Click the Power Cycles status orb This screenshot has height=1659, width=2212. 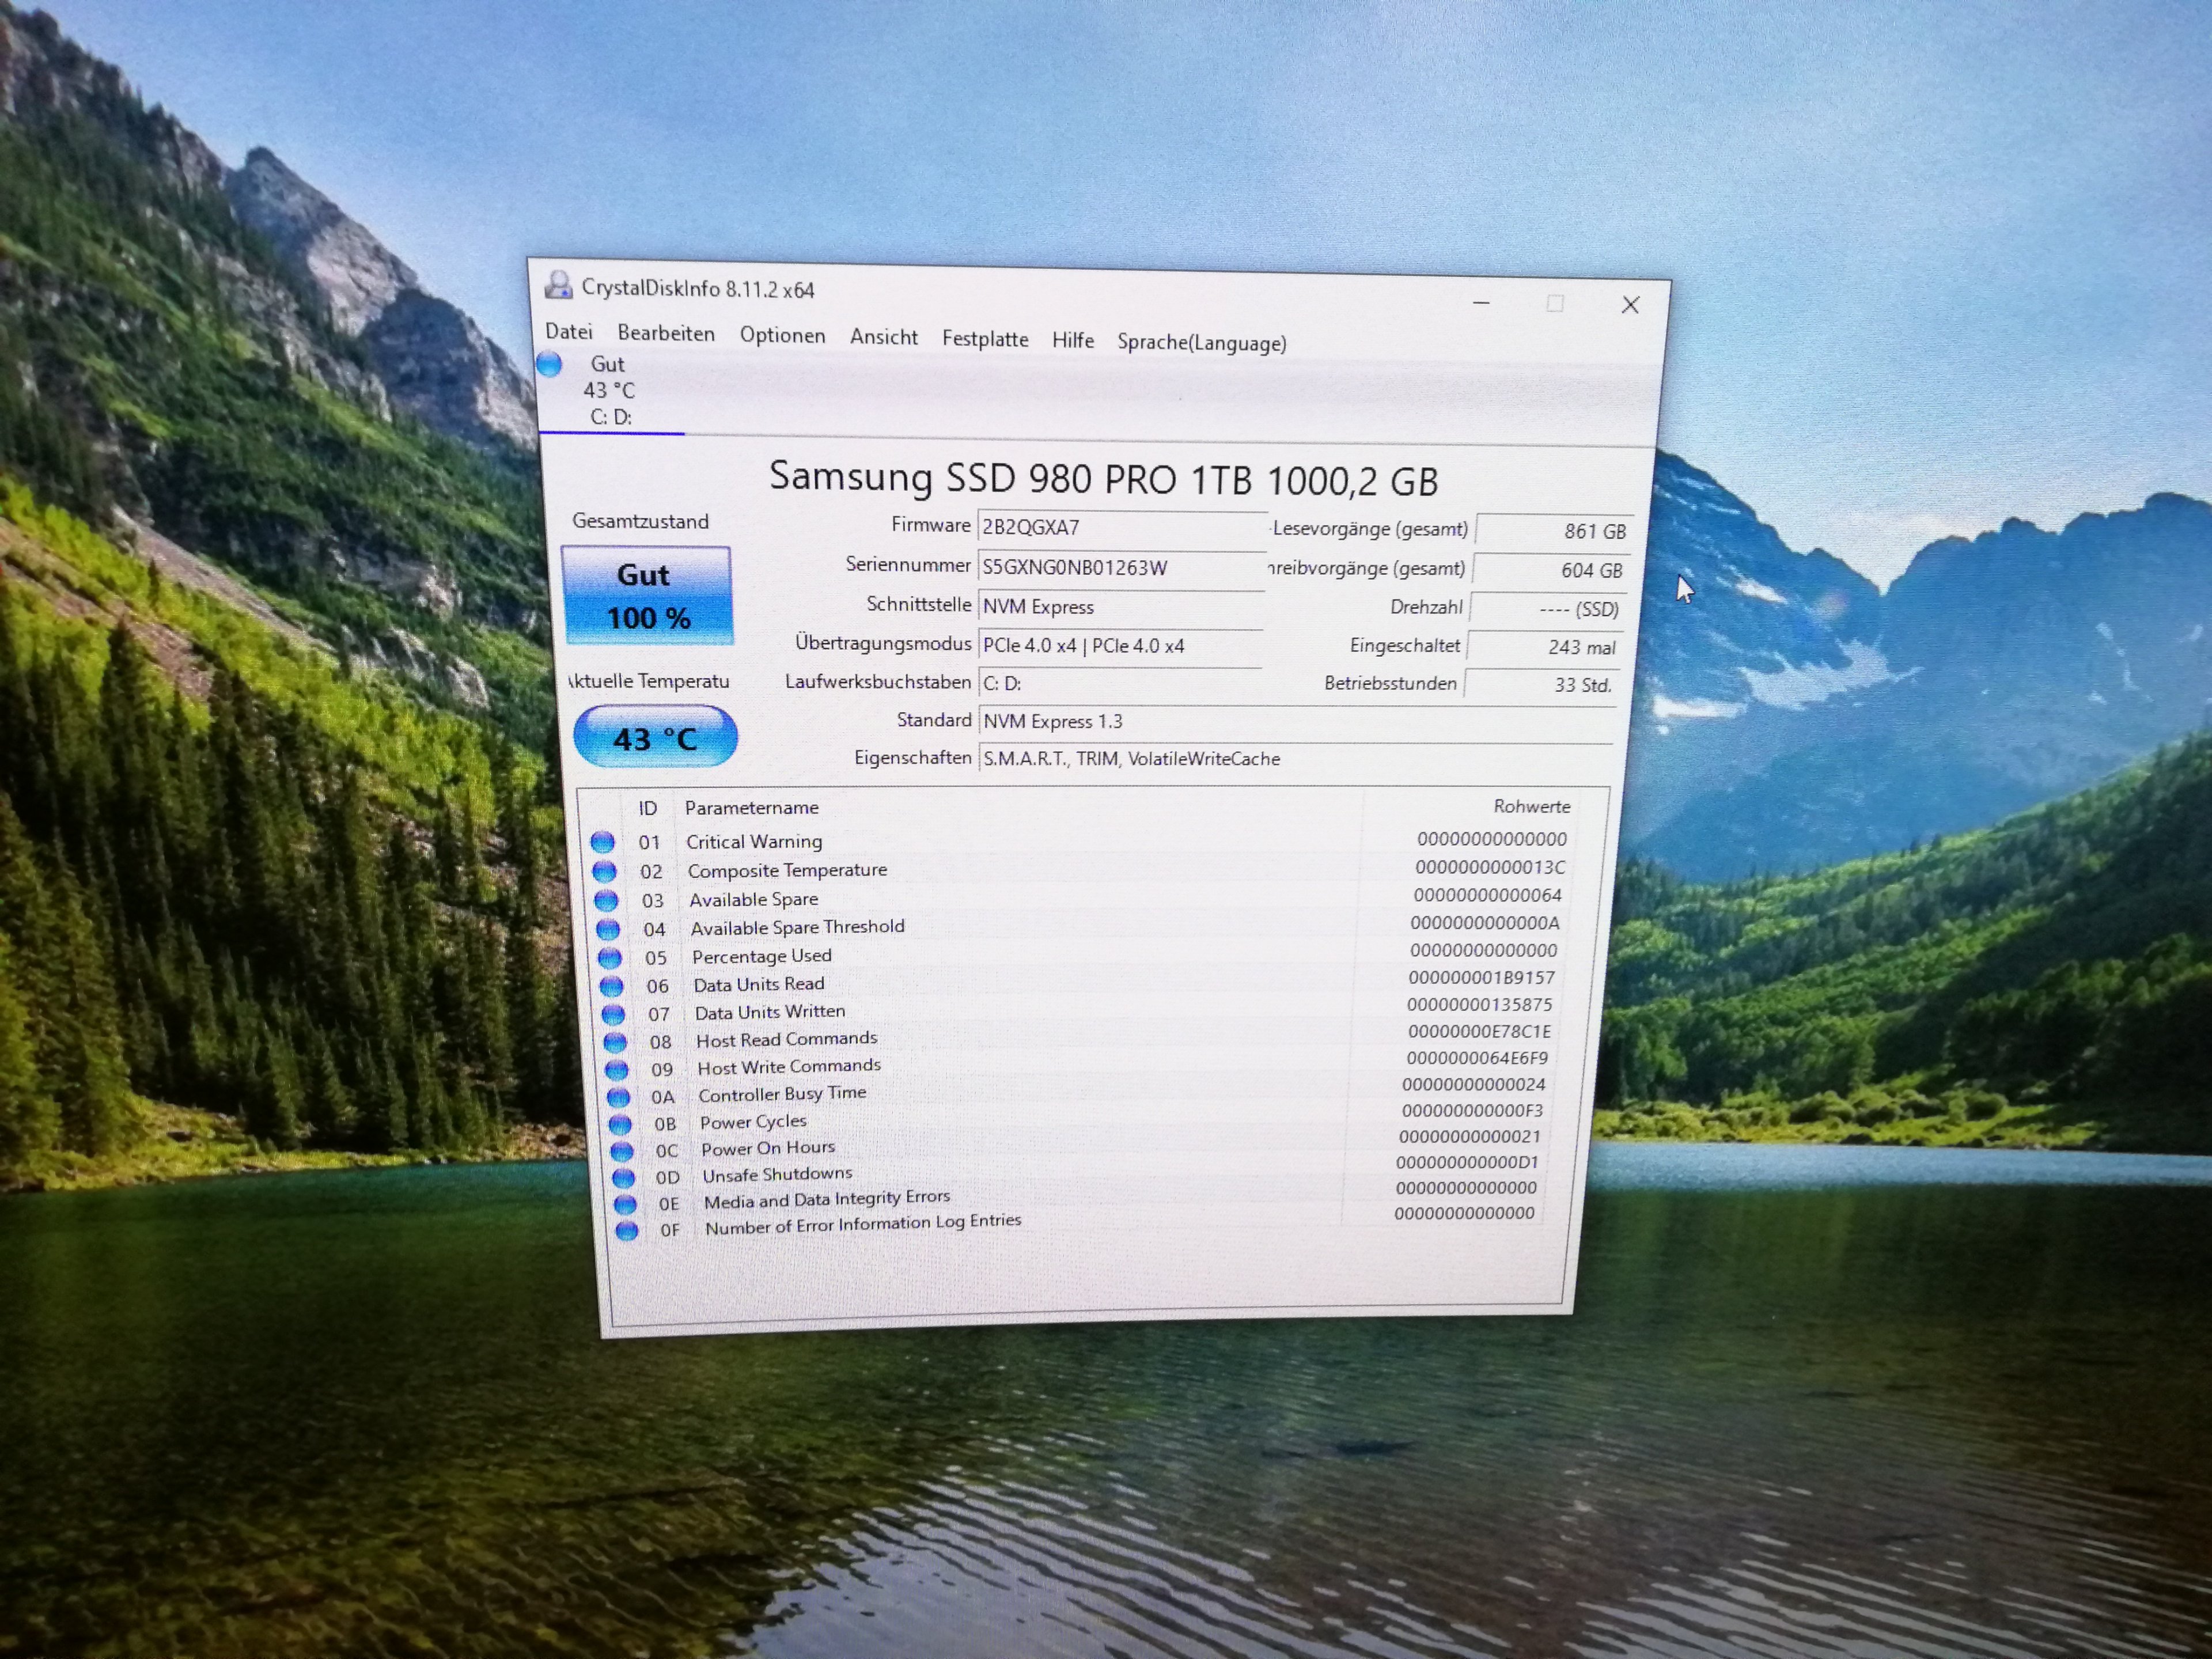[620, 1124]
